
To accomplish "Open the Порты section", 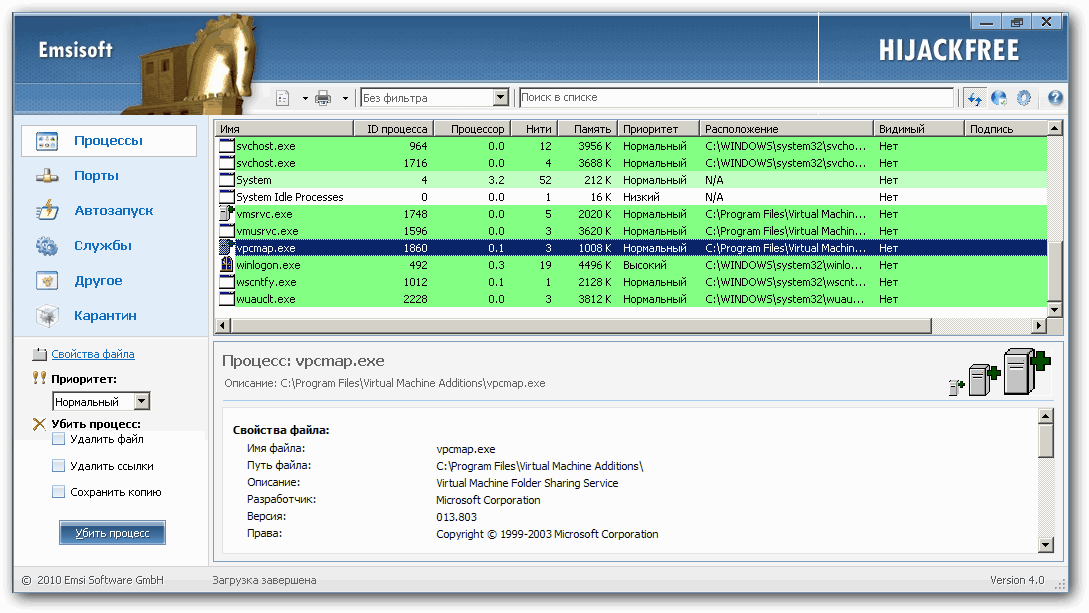I will tap(97, 176).
